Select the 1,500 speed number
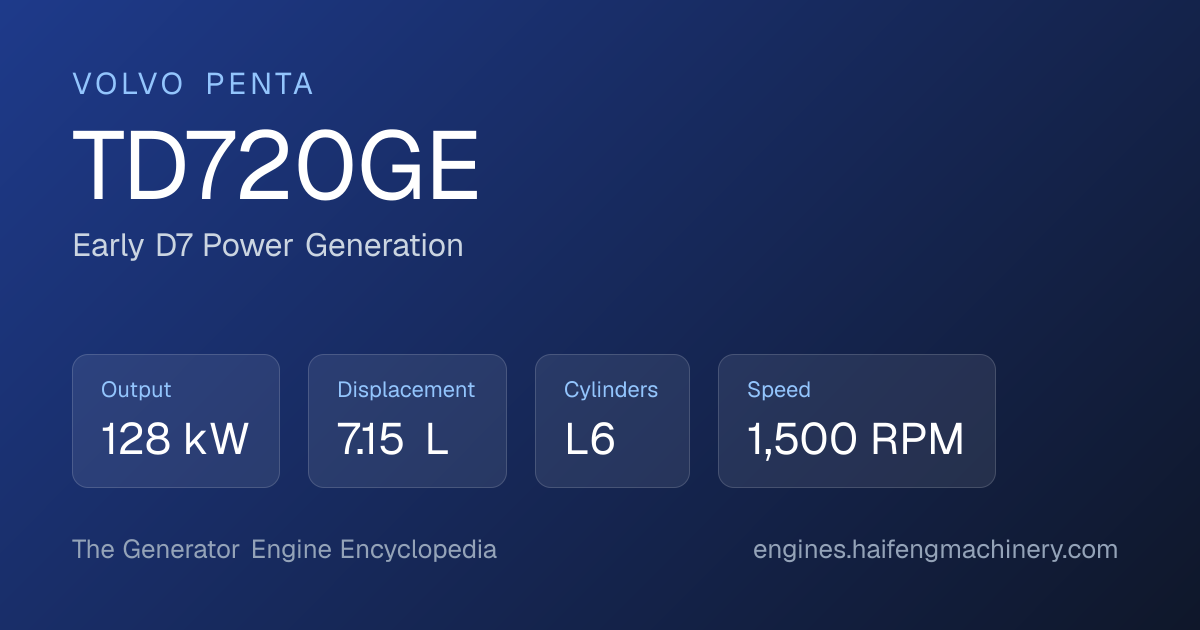Viewport: 1200px width, 630px height. pos(802,440)
